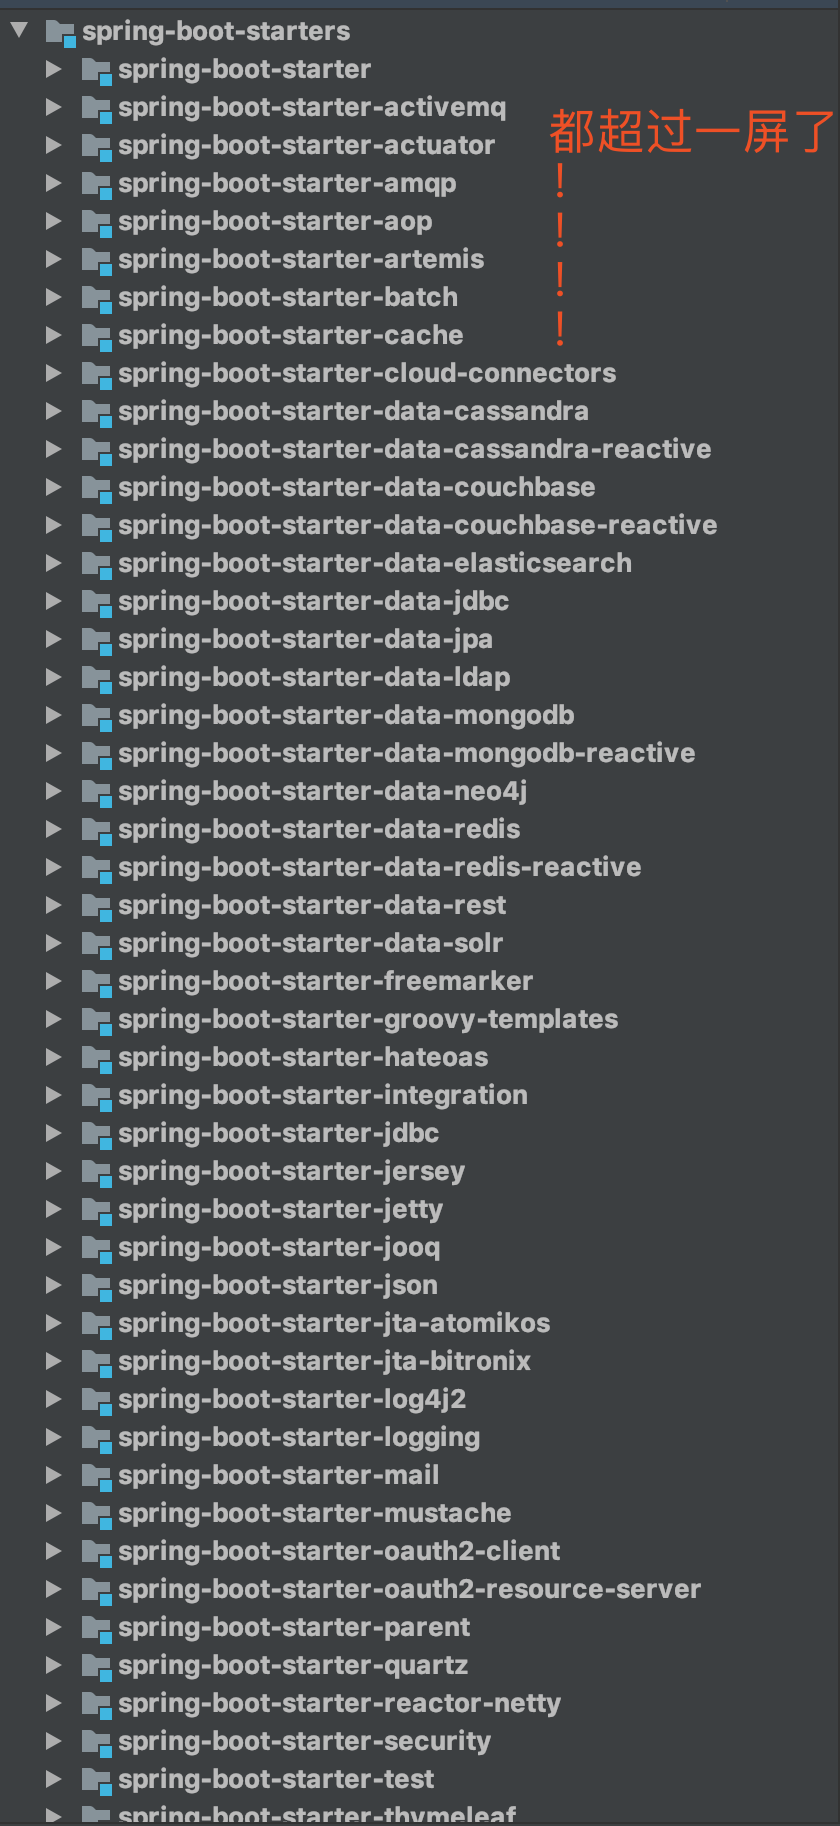840x1826 pixels.
Task: Expand the spring-boot-starter-quartz node
Action: (x=54, y=1665)
